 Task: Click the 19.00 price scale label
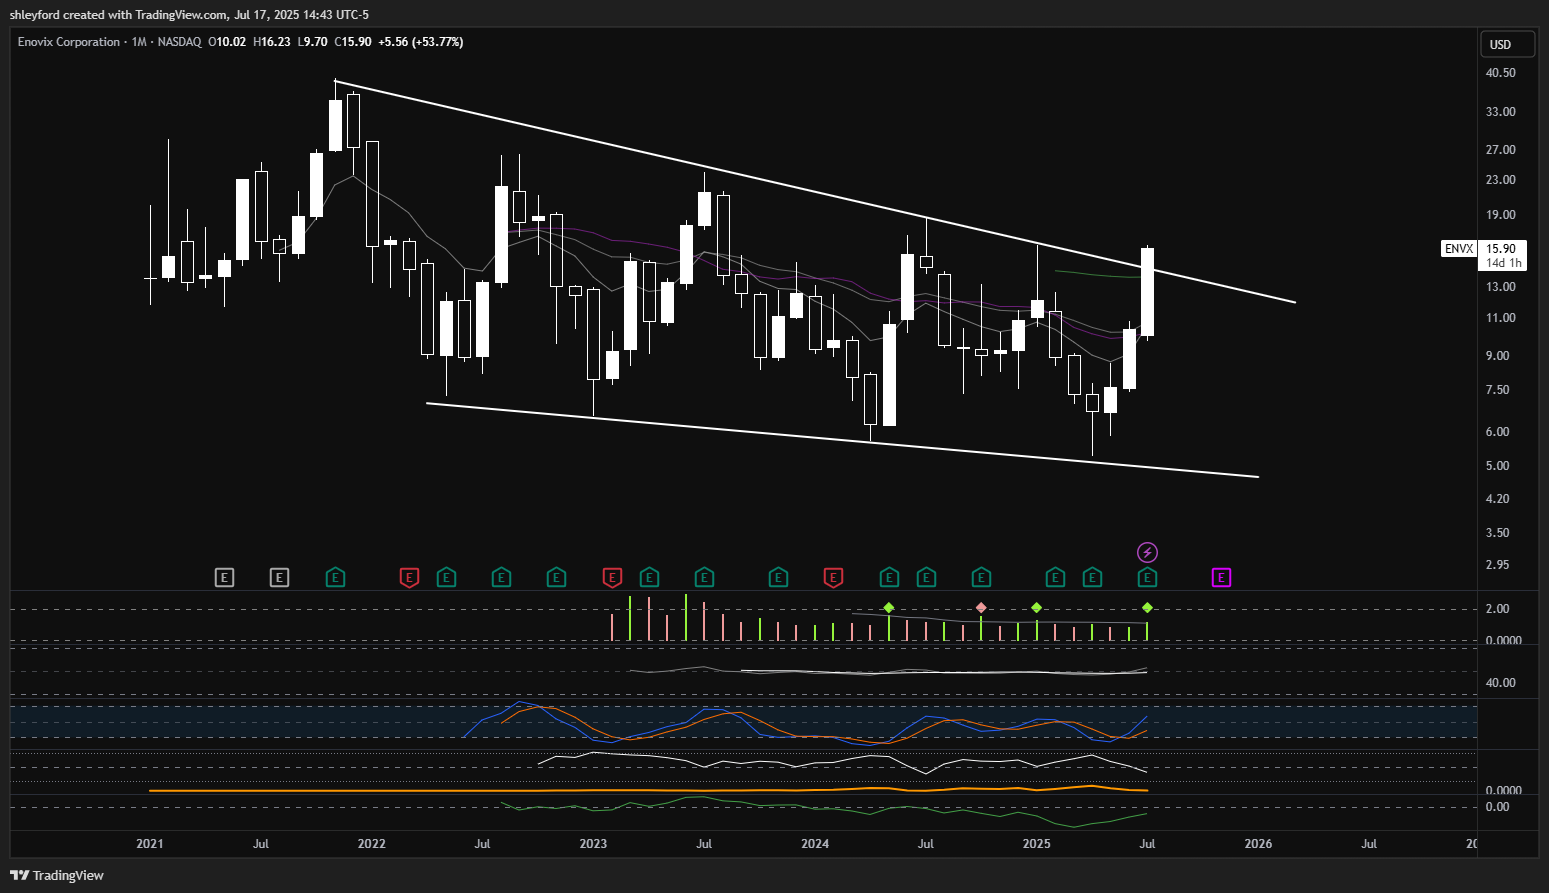coord(1500,215)
